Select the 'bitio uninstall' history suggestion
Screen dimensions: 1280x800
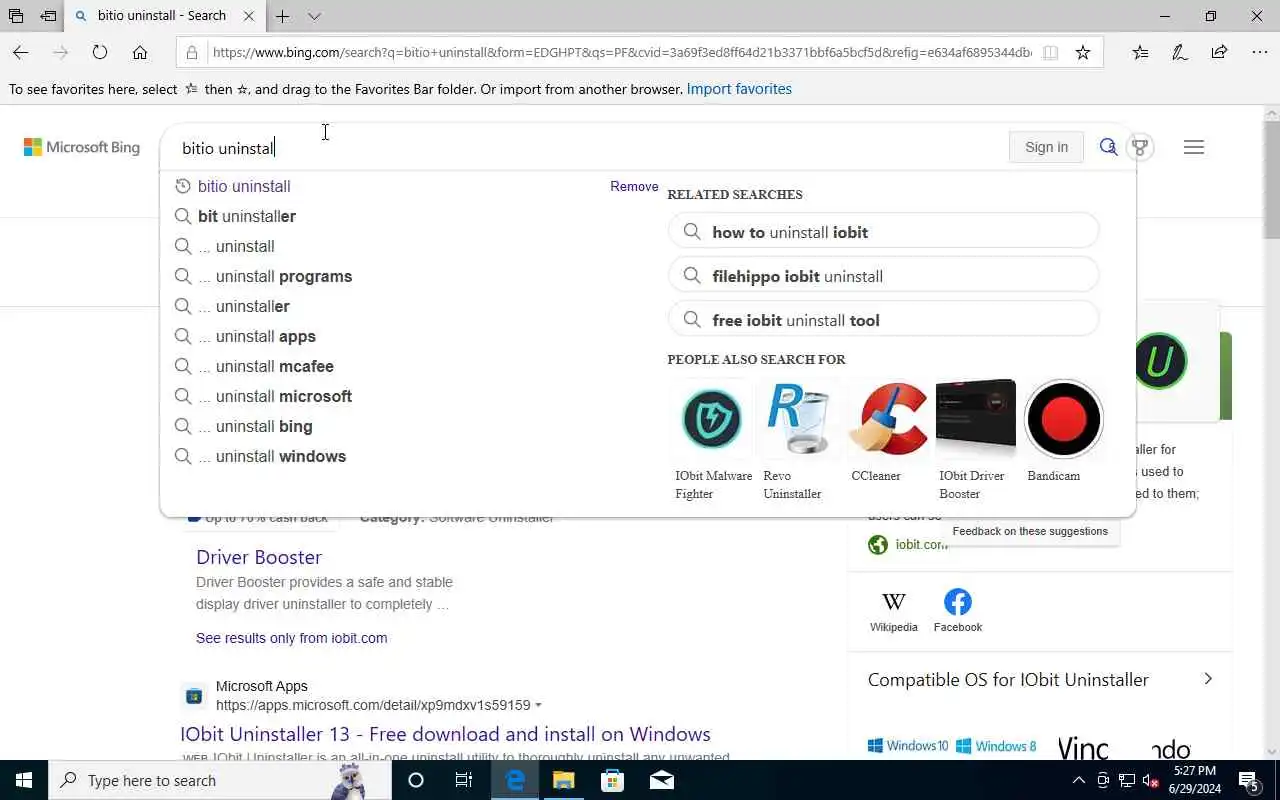click(244, 186)
